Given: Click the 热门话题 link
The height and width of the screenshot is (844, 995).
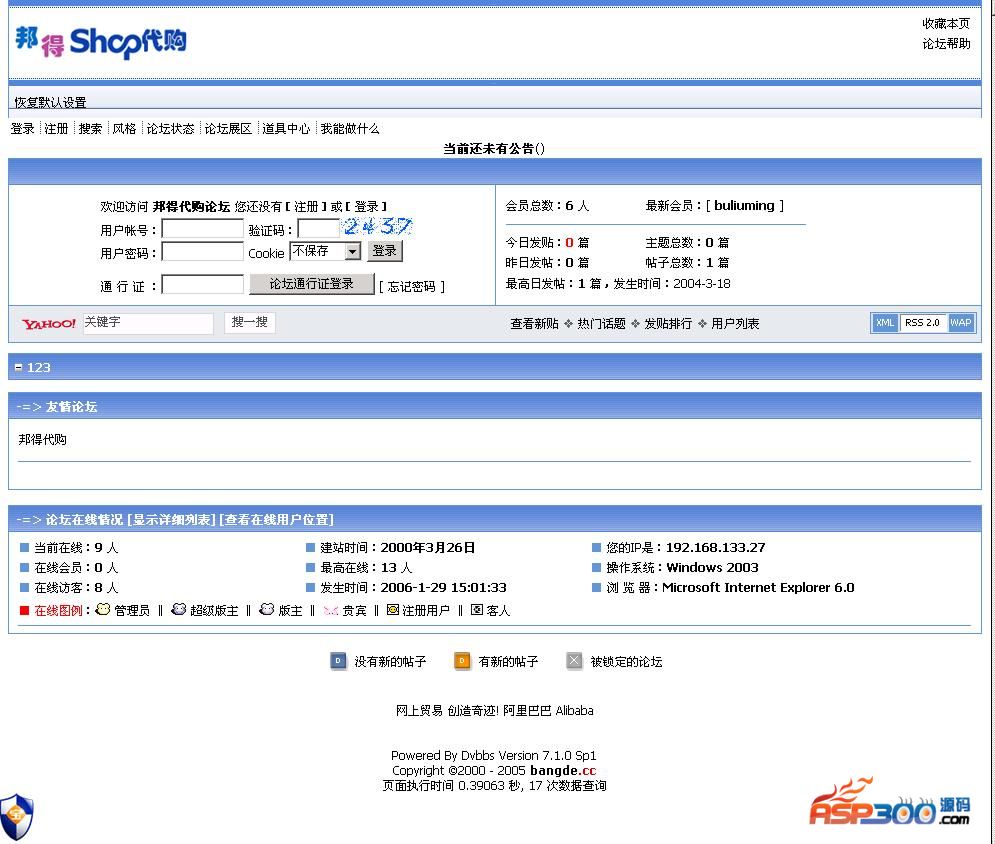Looking at the screenshot, I should point(602,324).
